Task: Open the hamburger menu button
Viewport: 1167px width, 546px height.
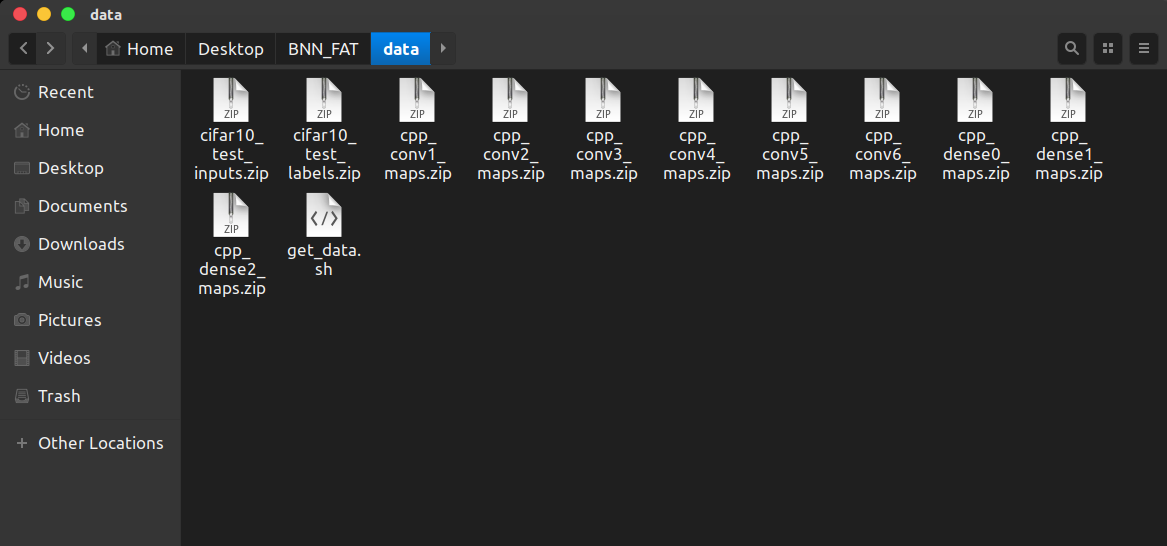Action: pyautogui.click(x=1143, y=48)
